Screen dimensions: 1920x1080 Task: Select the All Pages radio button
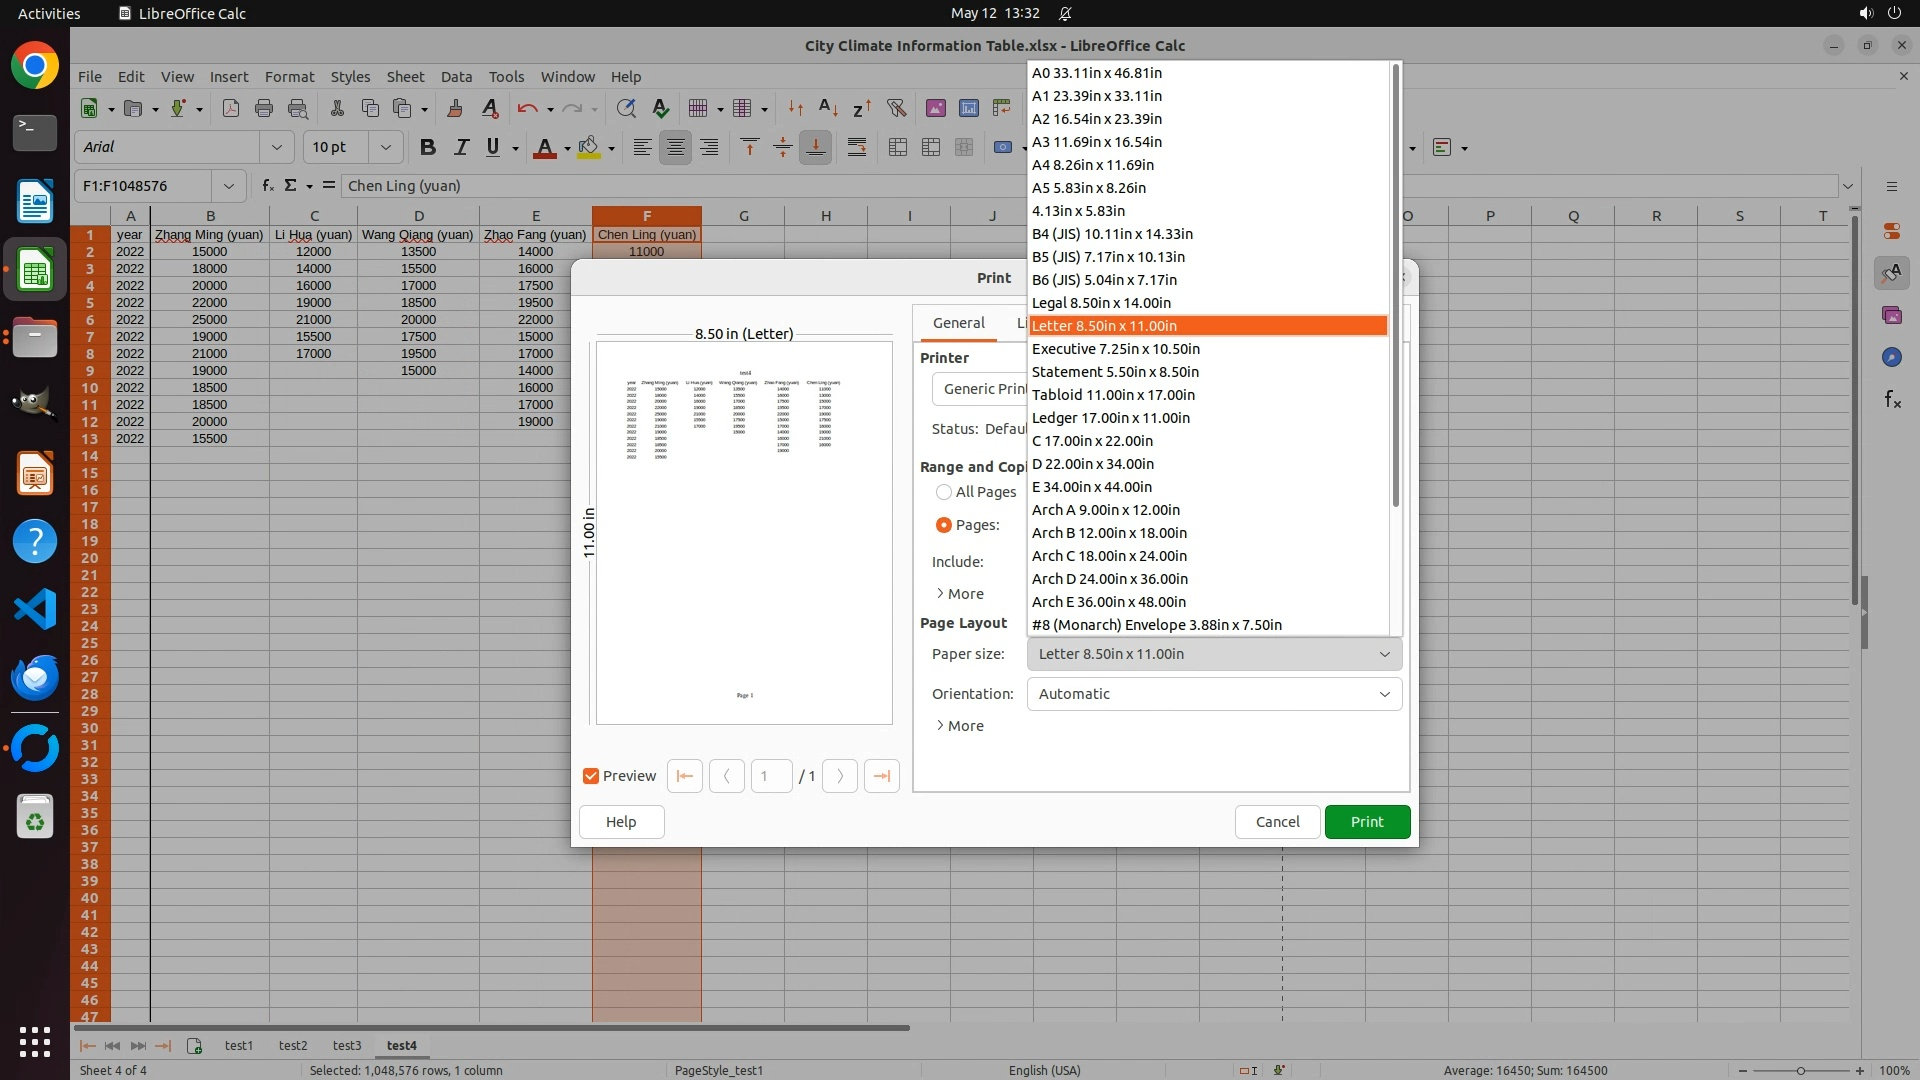(944, 492)
